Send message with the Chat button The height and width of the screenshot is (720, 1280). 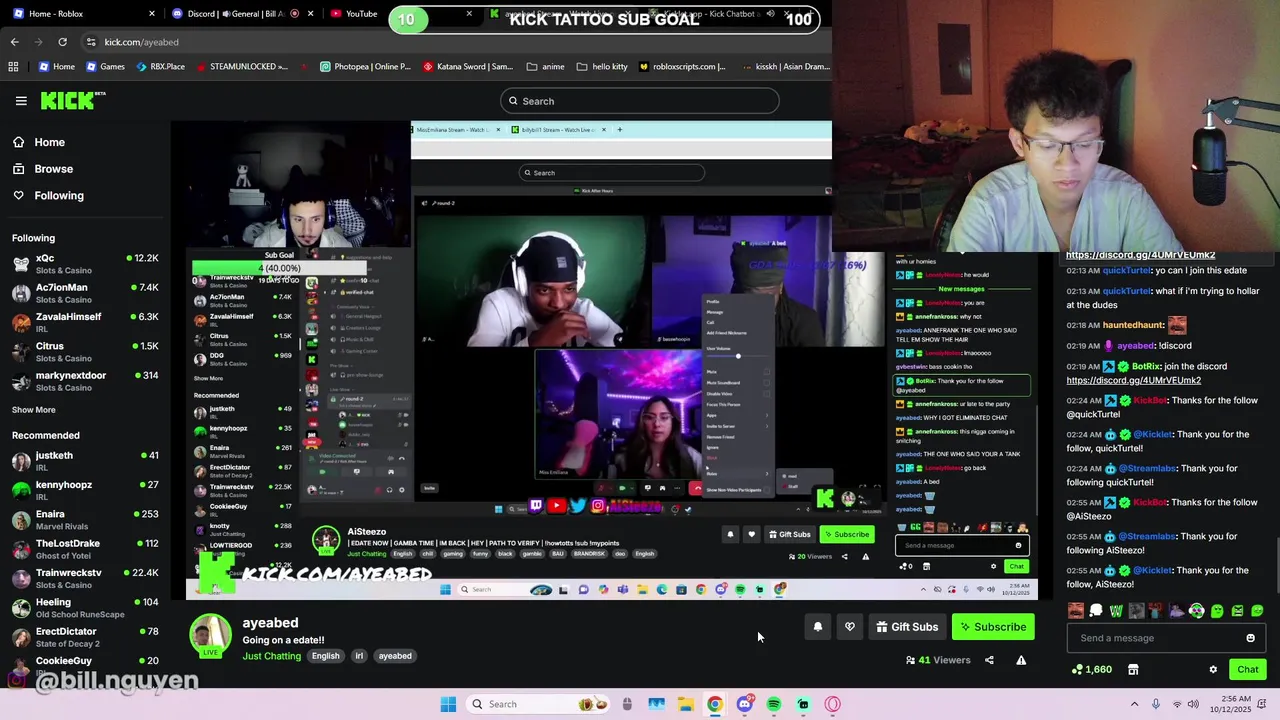pyautogui.click(x=1248, y=670)
